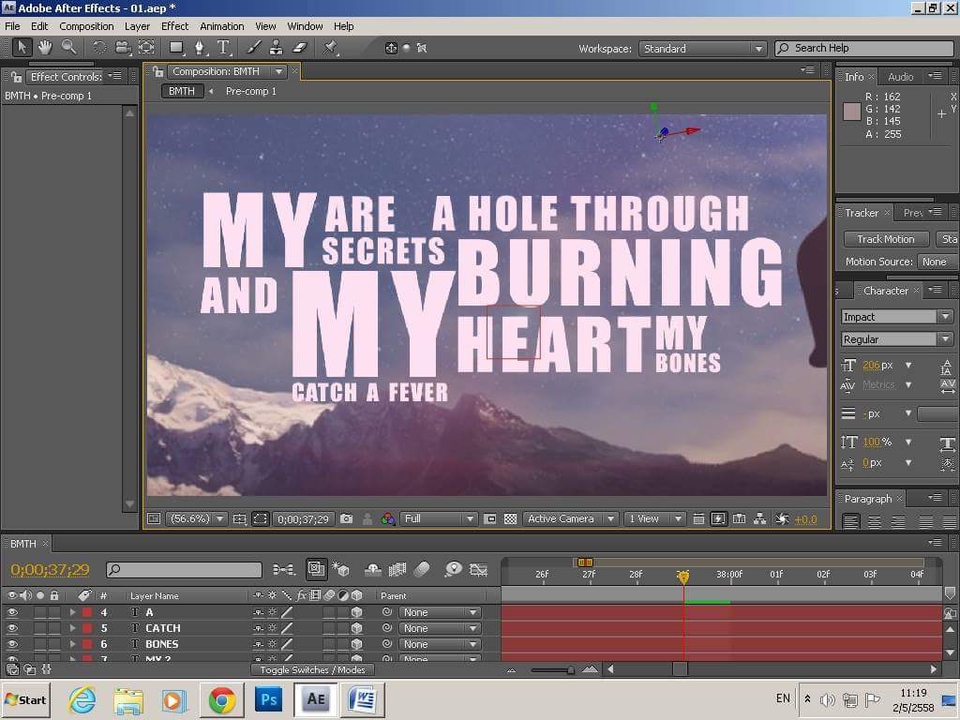Click the snapshot camera icon

click(x=346, y=519)
